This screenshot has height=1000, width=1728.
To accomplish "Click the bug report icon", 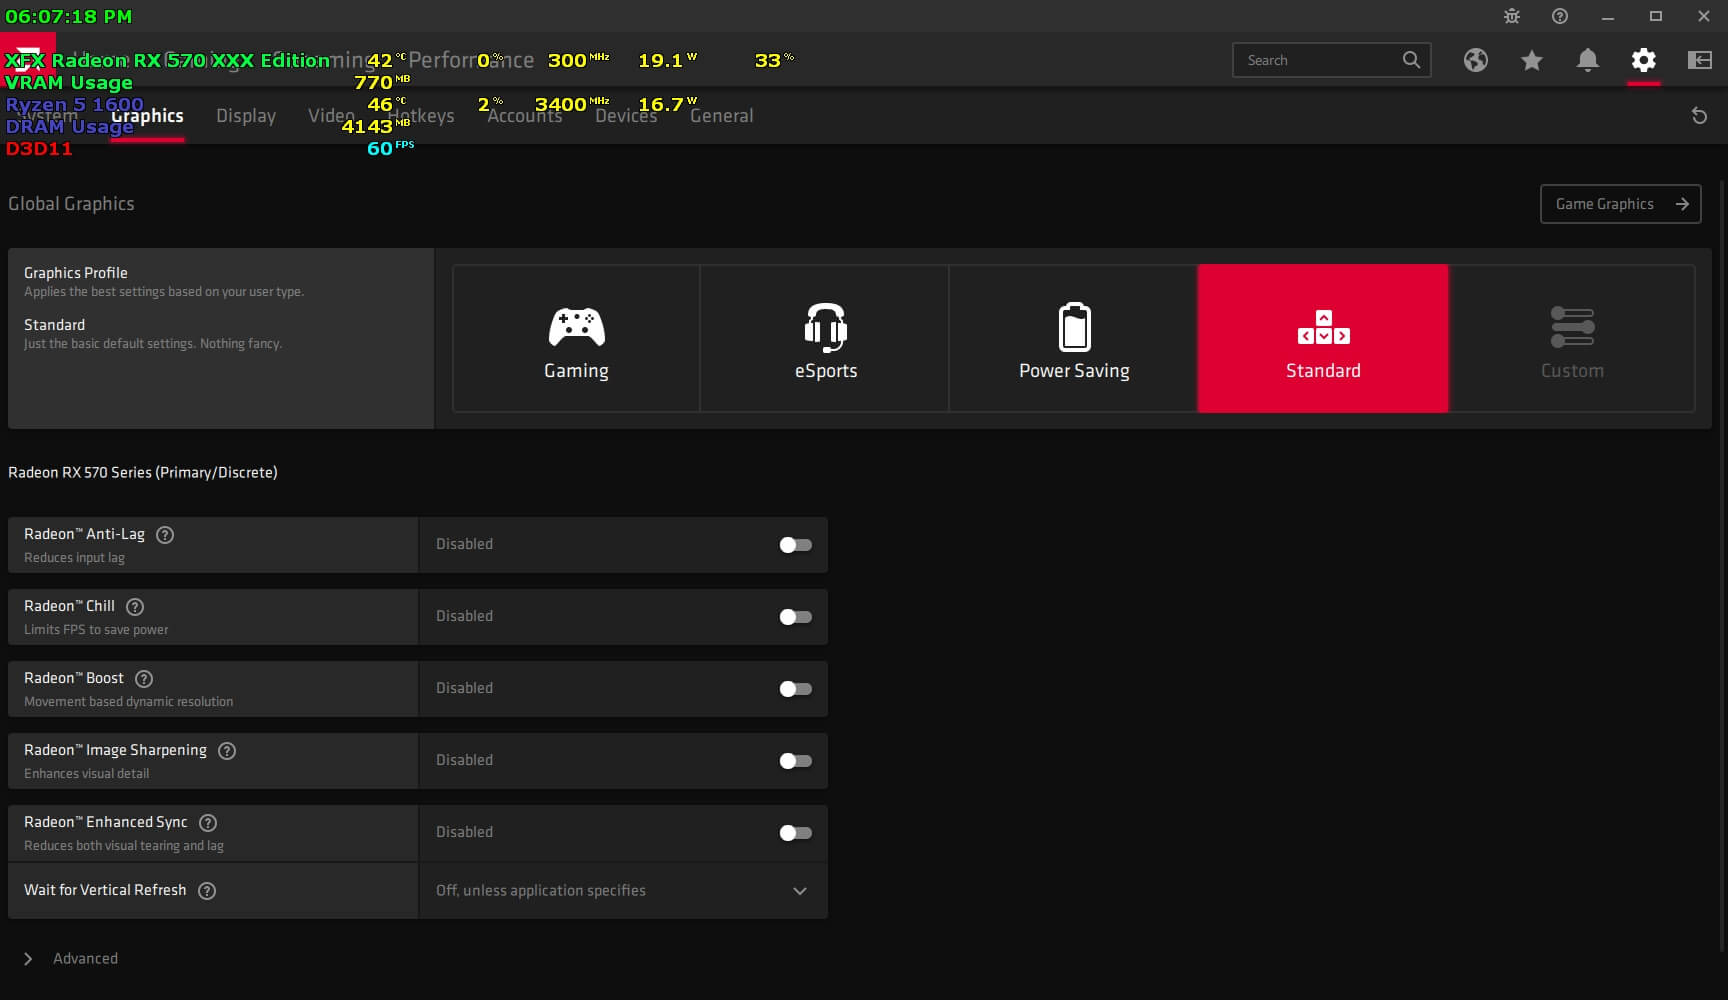I will pyautogui.click(x=1511, y=16).
